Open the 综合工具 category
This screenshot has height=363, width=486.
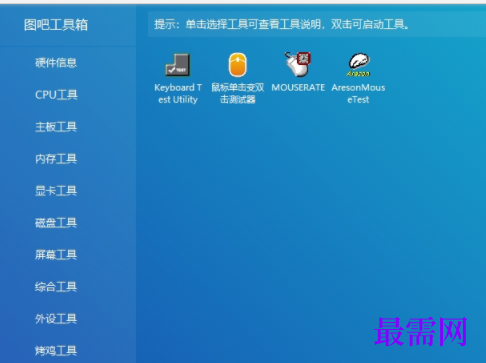56,287
